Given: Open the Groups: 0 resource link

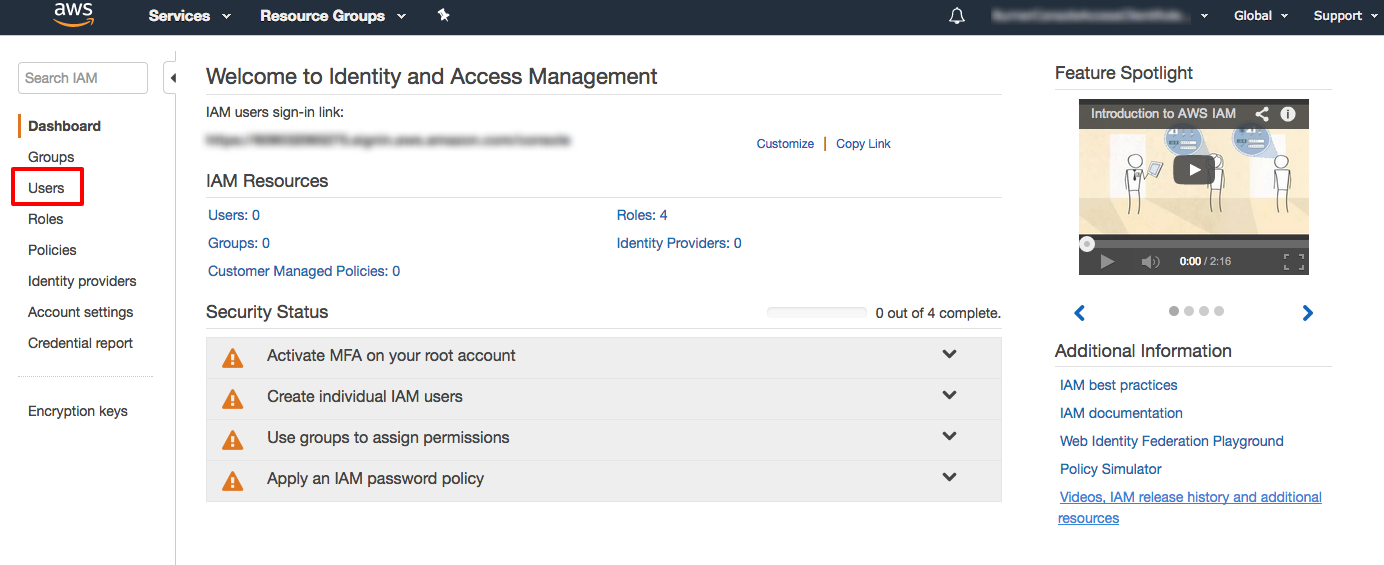Looking at the screenshot, I should click(x=239, y=243).
